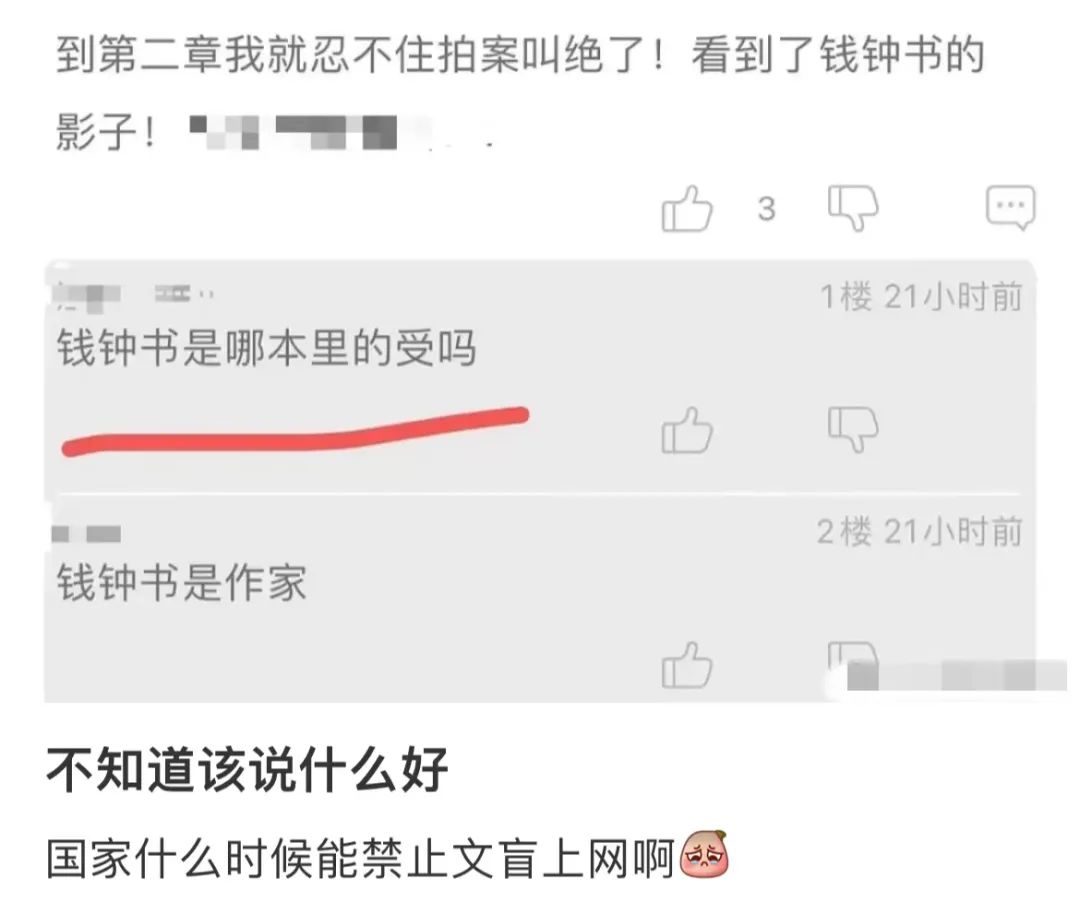Click the like count 3 on main comment
The image size is (1080, 915).
[x=767, y=209]
